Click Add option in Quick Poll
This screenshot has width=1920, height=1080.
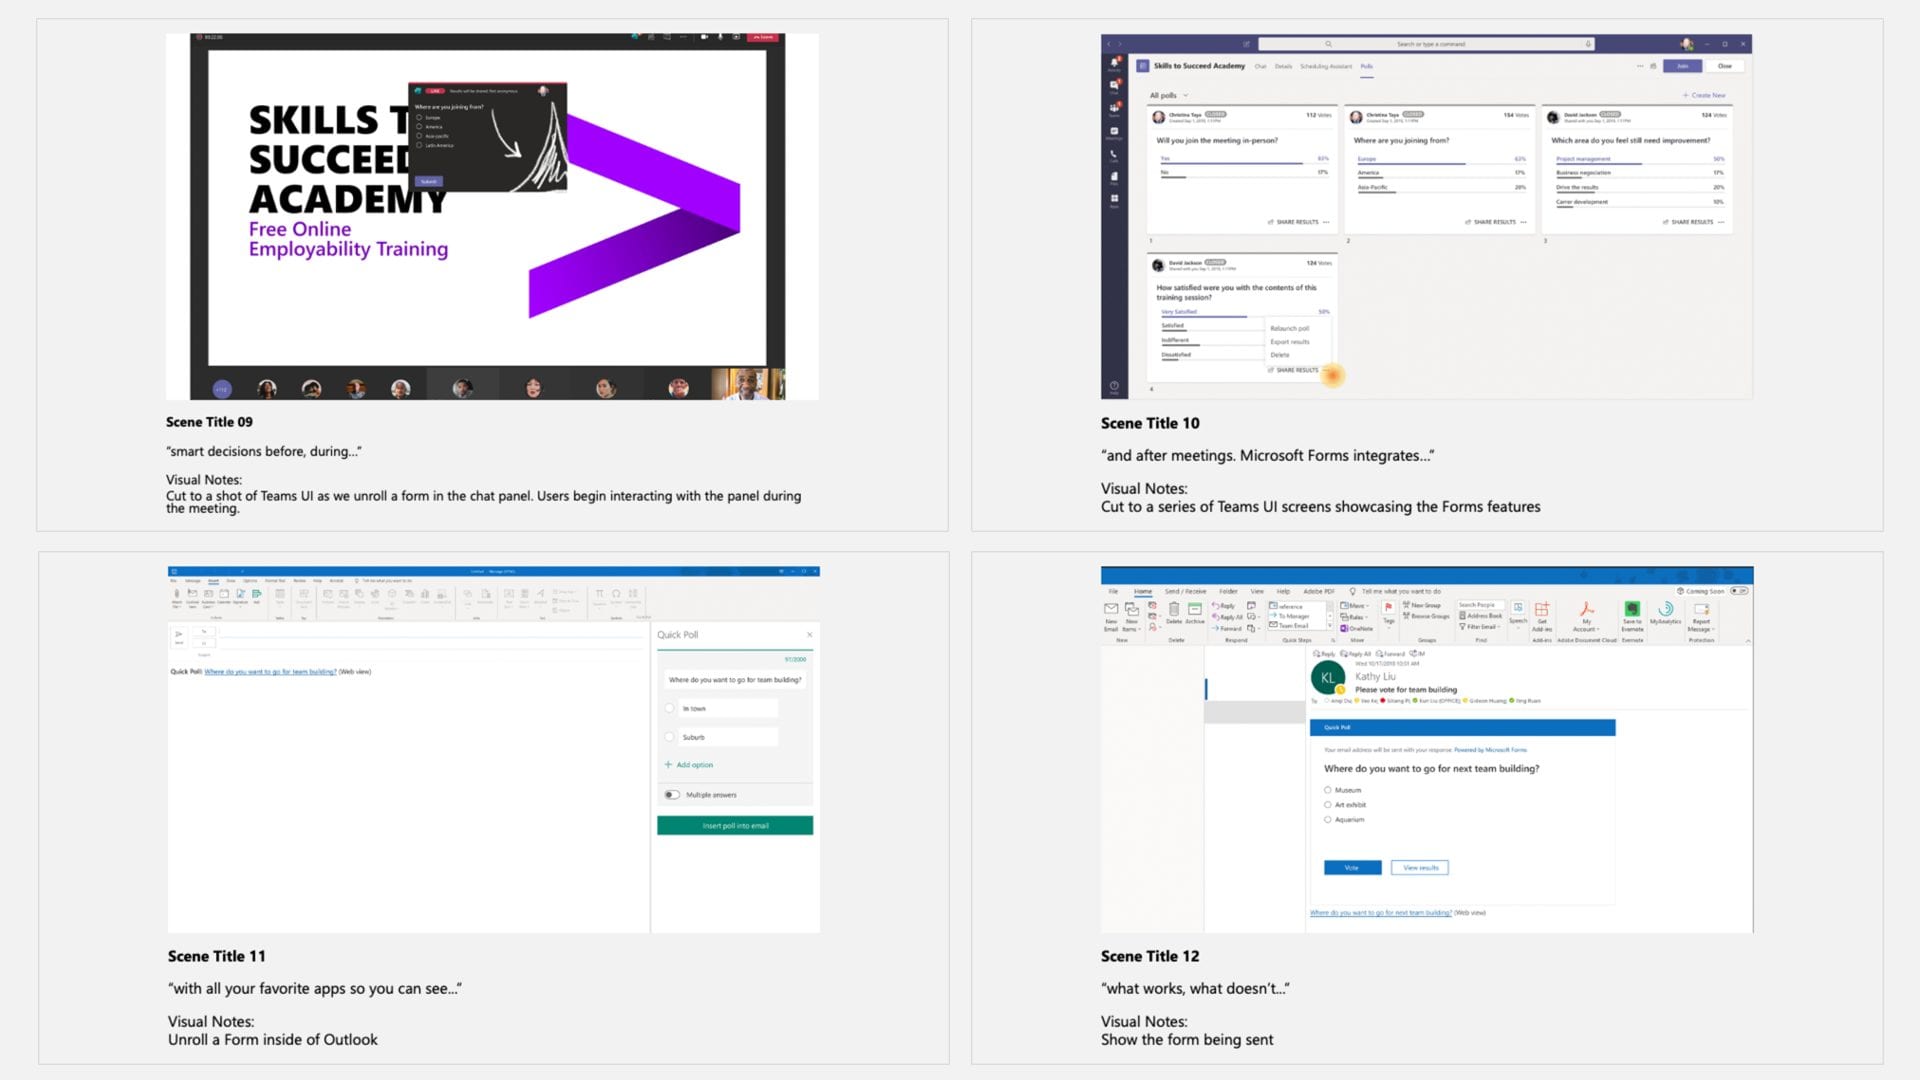689,765
